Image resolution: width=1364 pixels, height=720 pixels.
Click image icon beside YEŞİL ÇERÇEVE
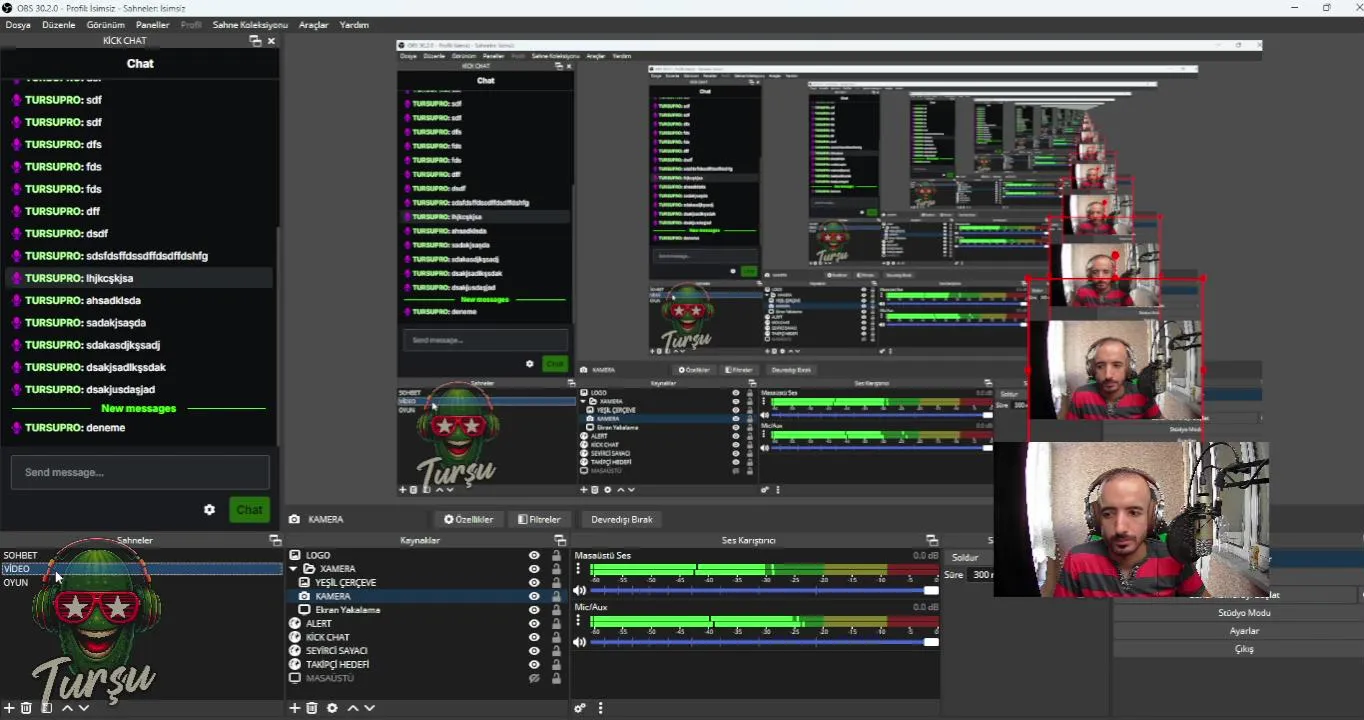(304, 582)
